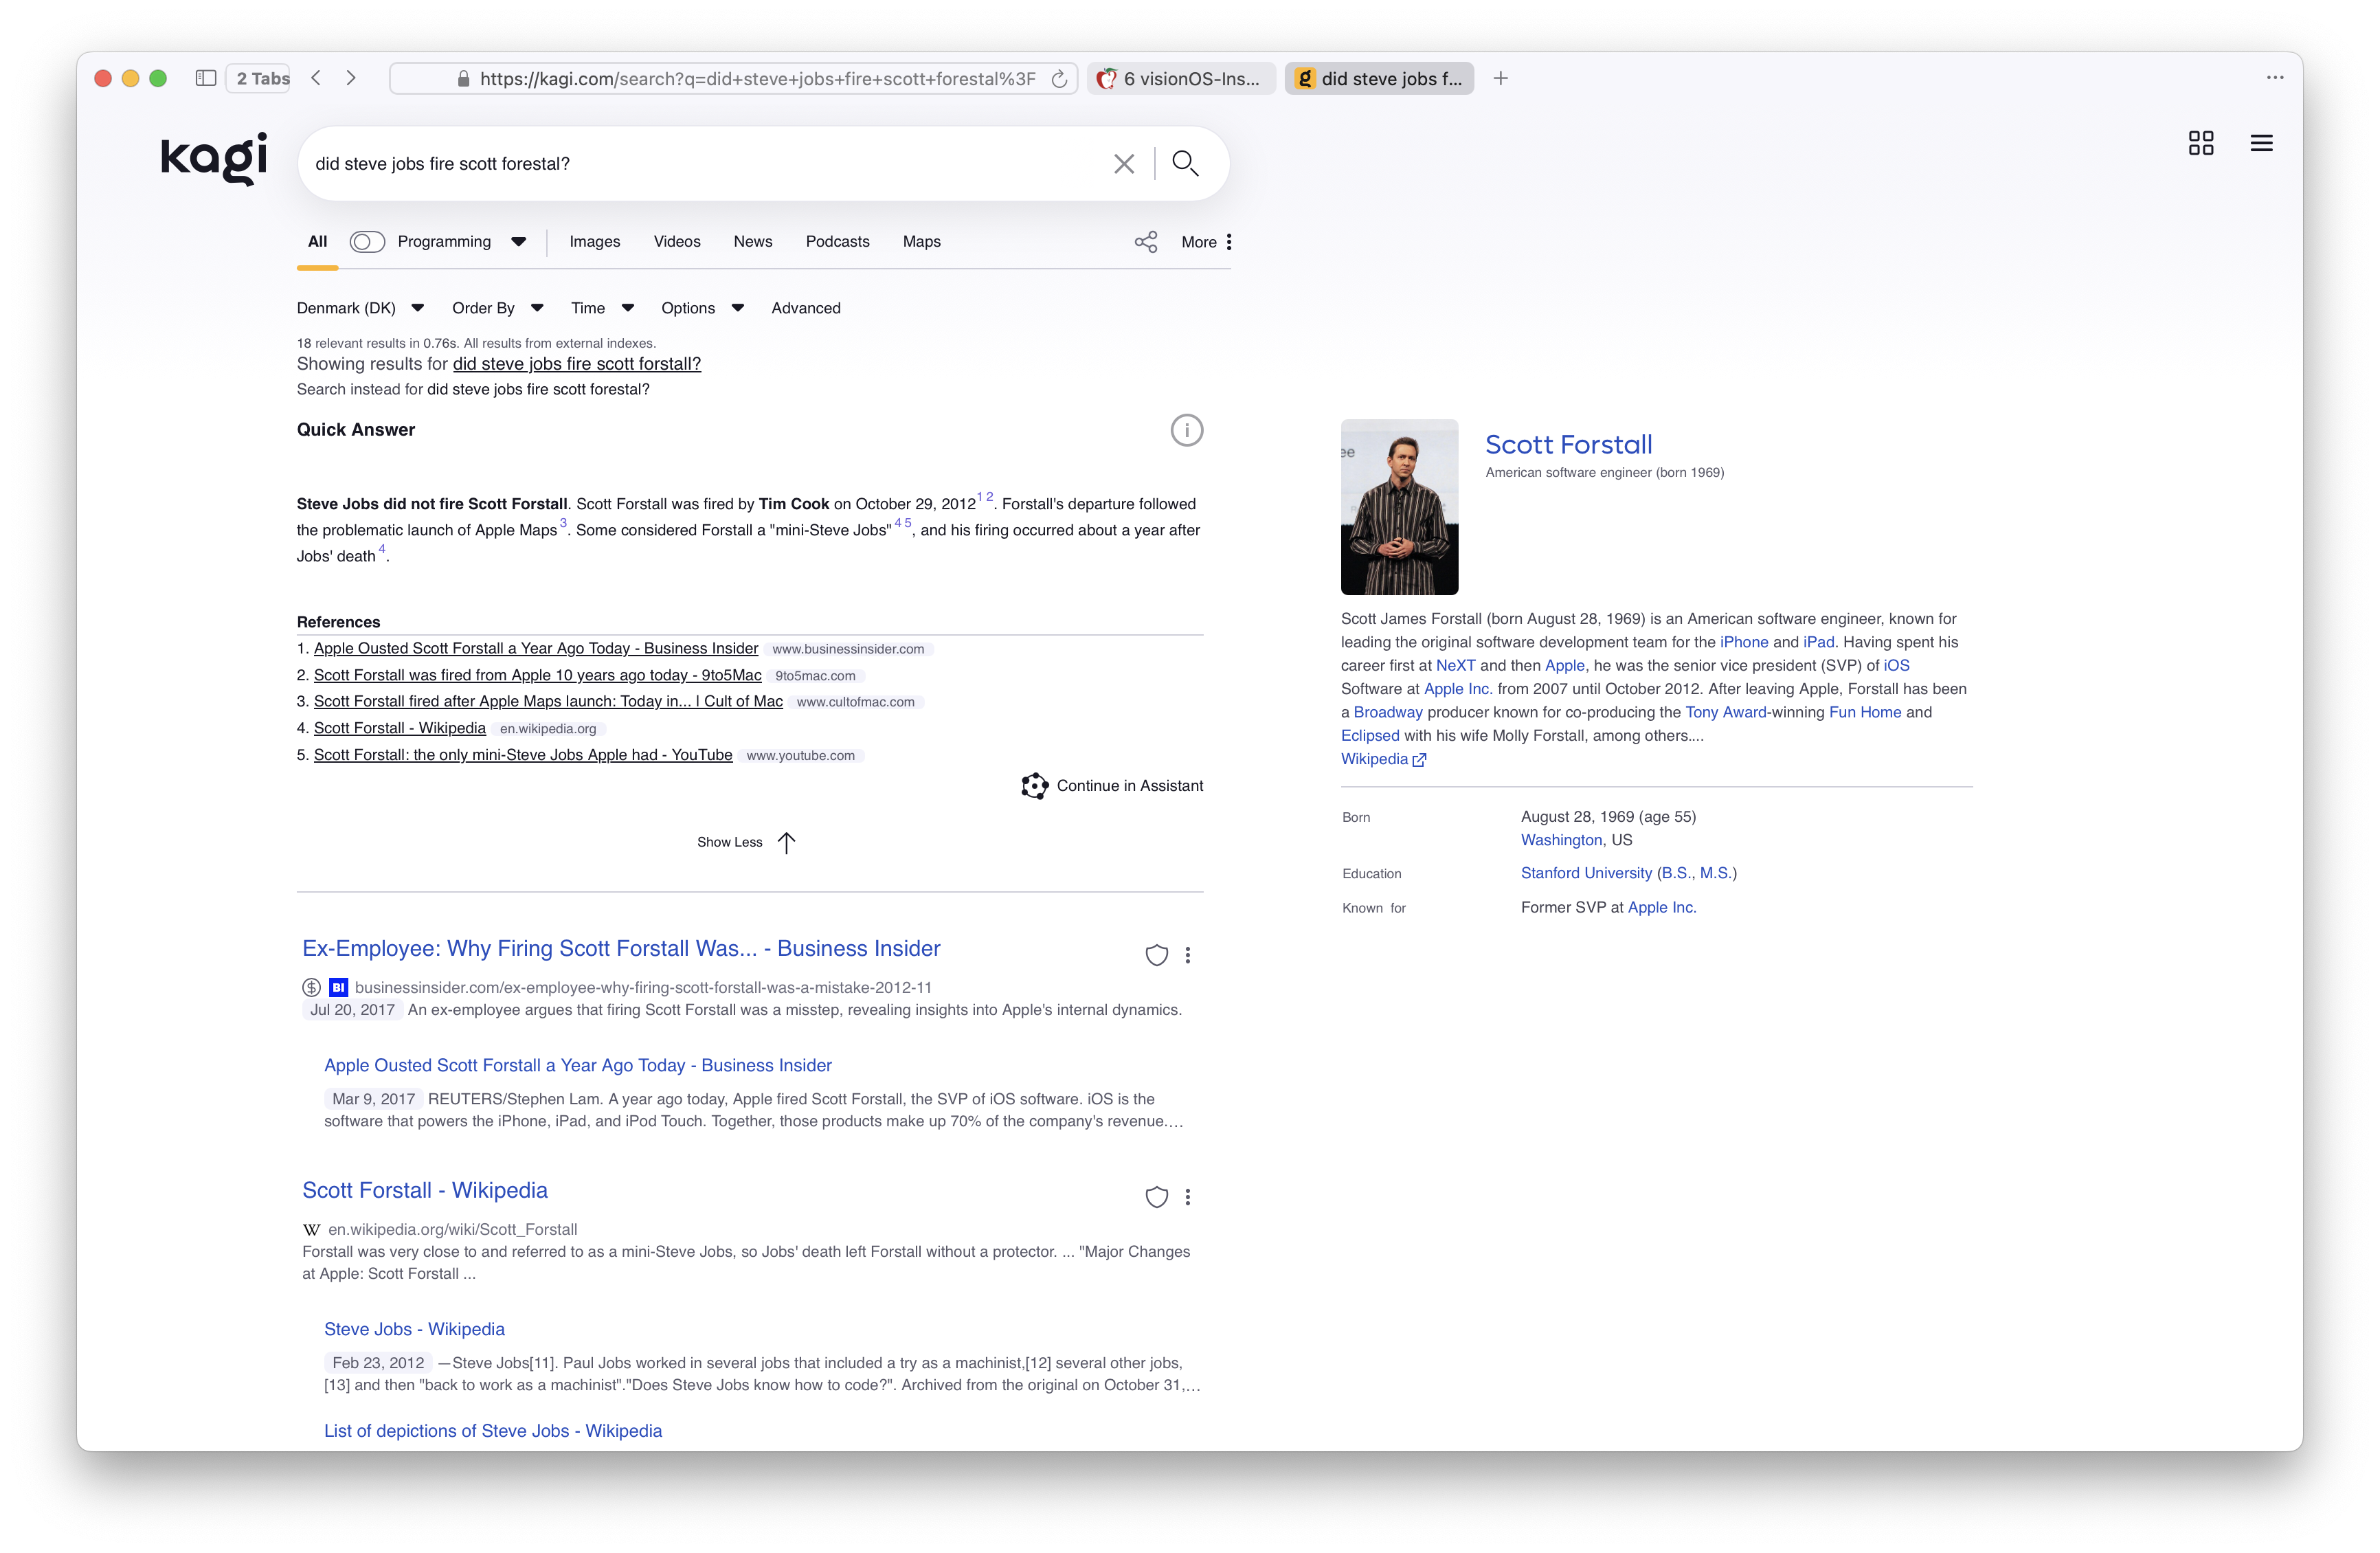Click the Scott Forstall portrait thumbnail
Screen dimensions: 2380x1553
click(x=1399, y=507)
